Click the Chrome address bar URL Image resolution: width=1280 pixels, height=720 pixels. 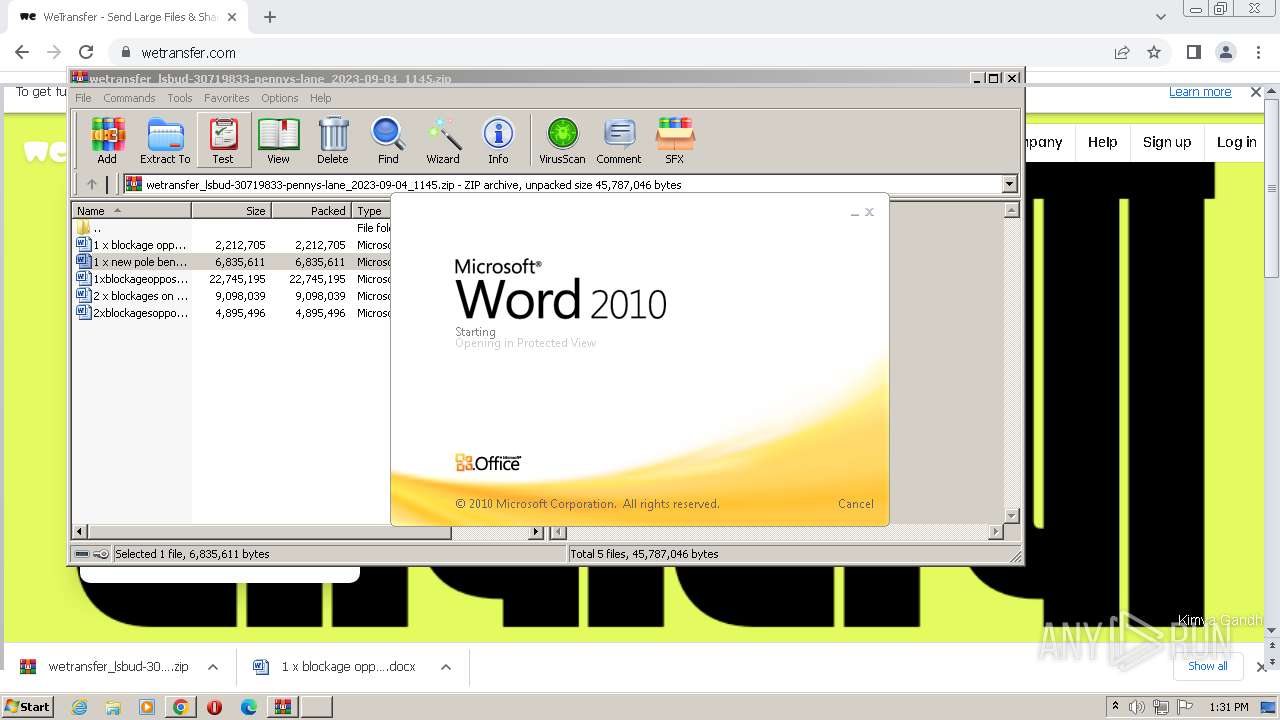click(188, 53)
